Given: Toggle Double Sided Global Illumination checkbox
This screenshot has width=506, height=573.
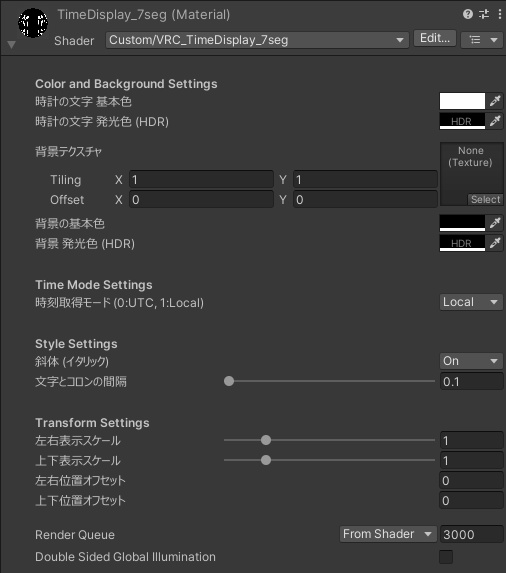Looking at the screenshot, I should click(x=446, y=557).
